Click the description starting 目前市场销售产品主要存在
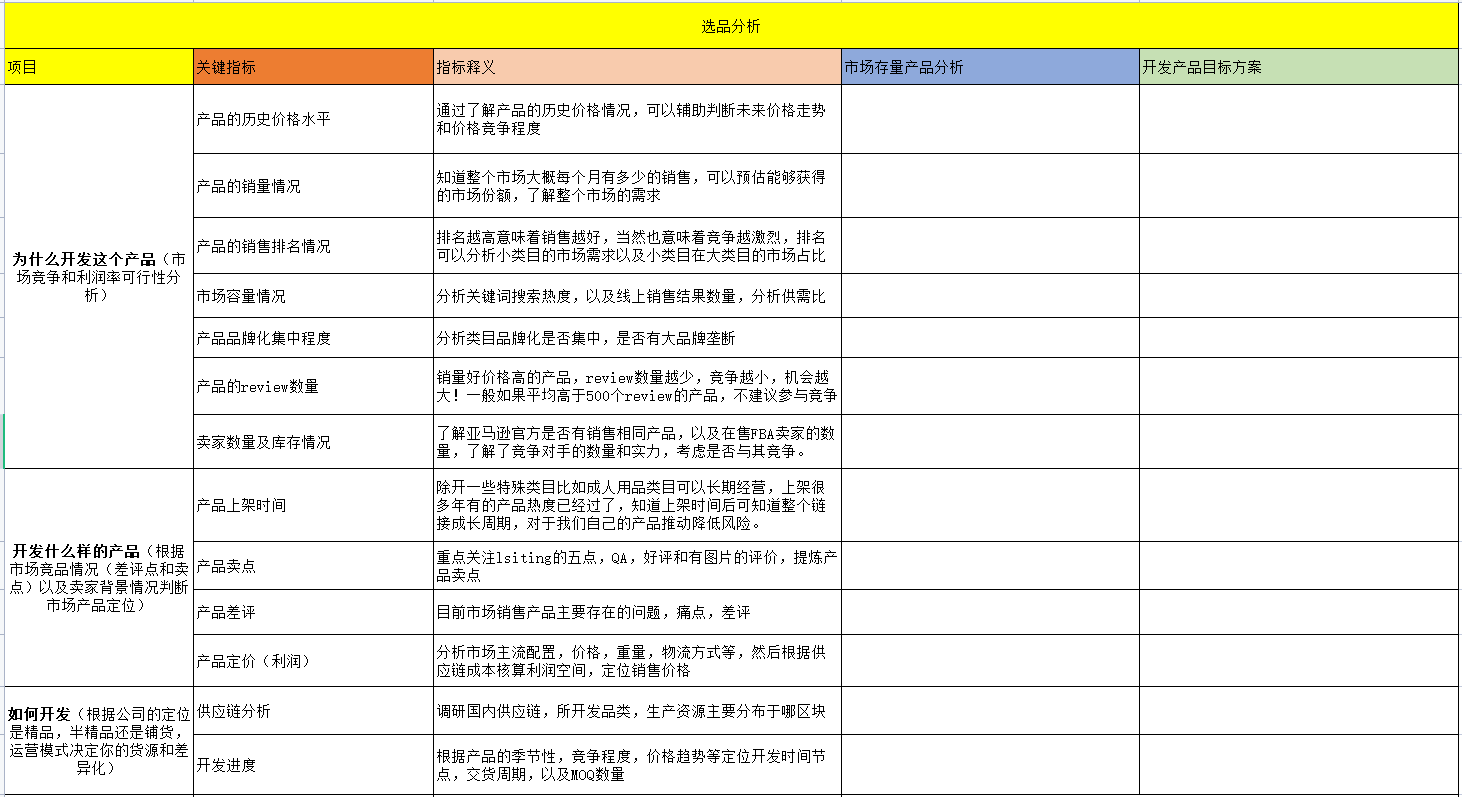The height and width of the screenshot is (797, 1462). (x=637, y=612)
